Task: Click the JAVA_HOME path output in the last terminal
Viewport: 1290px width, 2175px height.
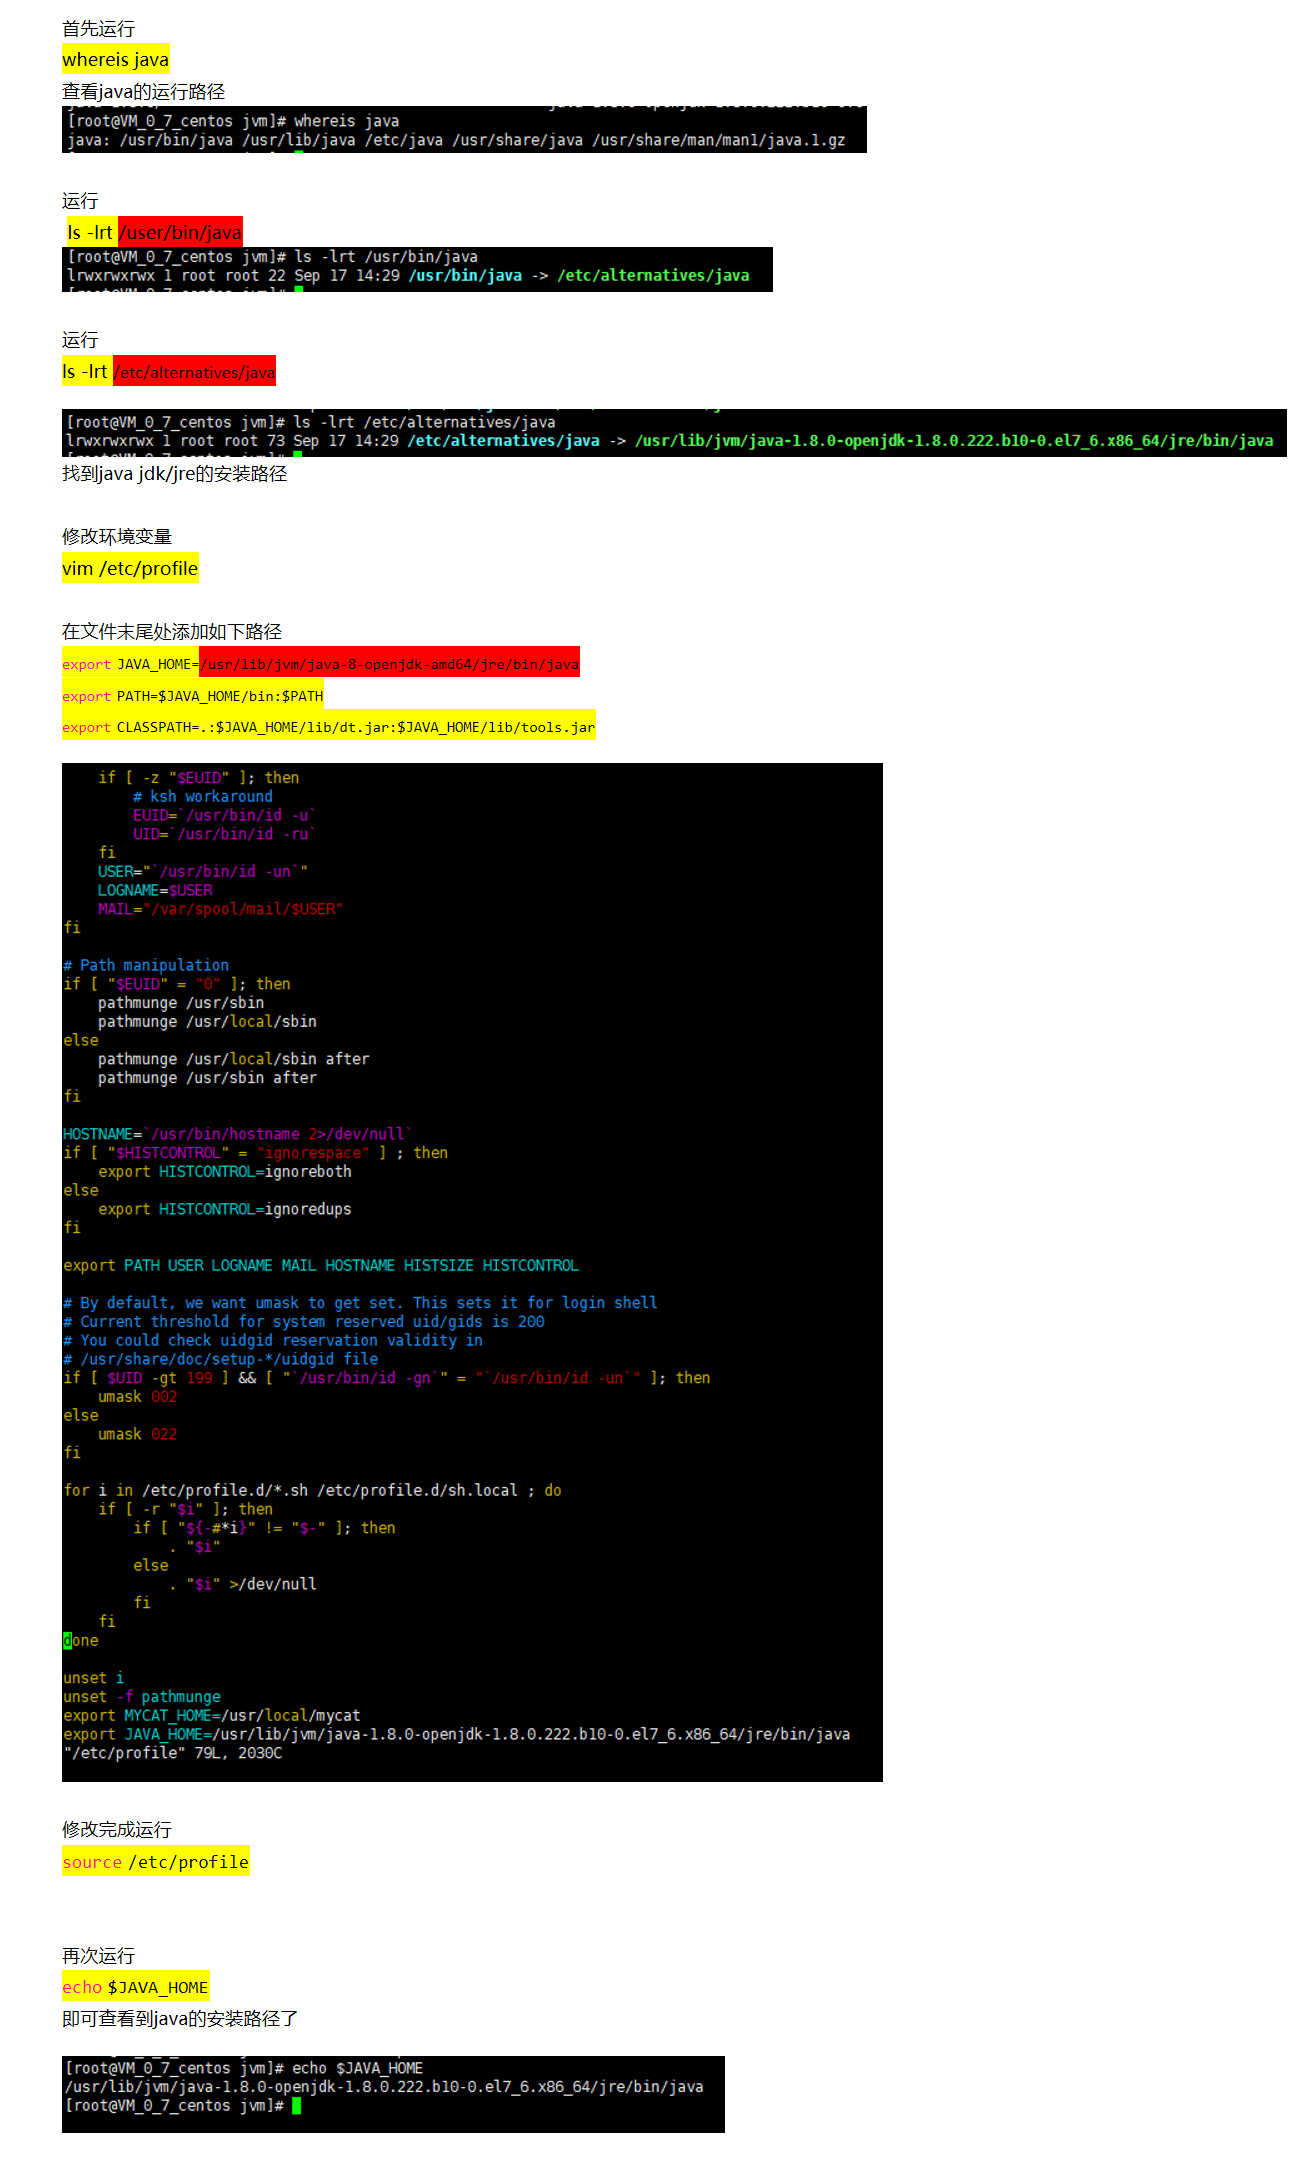Action: (384, 2087)
